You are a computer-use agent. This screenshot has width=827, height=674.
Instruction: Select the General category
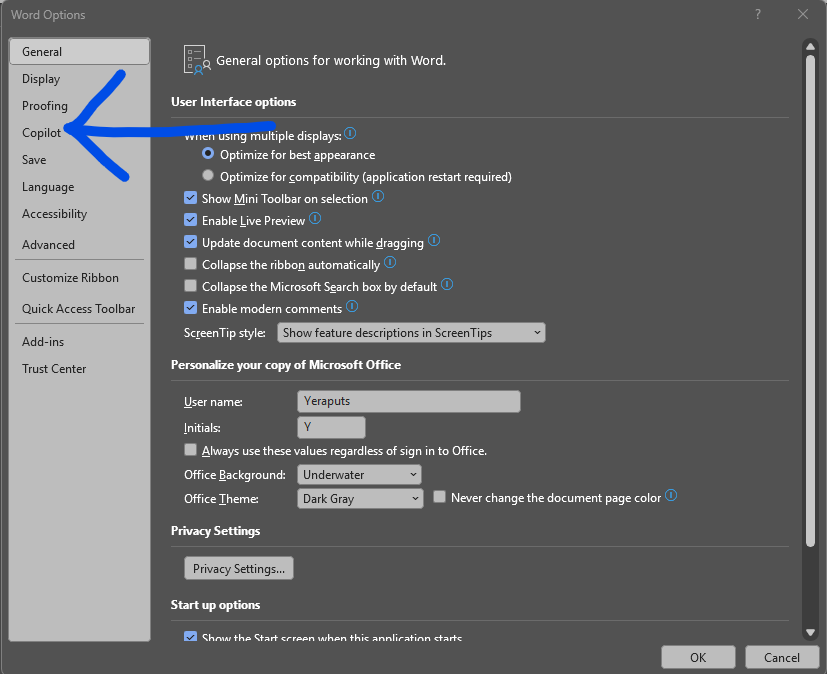(80, 52)
